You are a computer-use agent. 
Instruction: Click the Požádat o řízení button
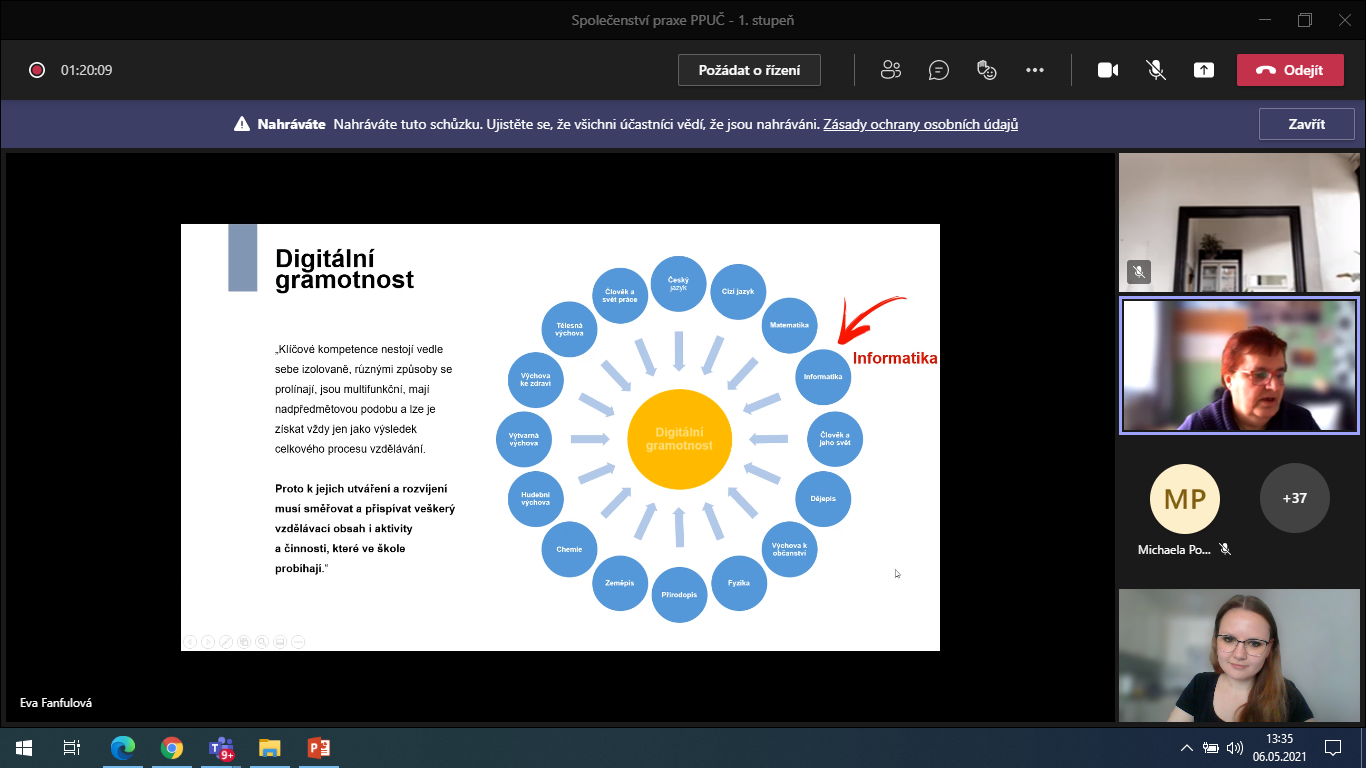749,70
